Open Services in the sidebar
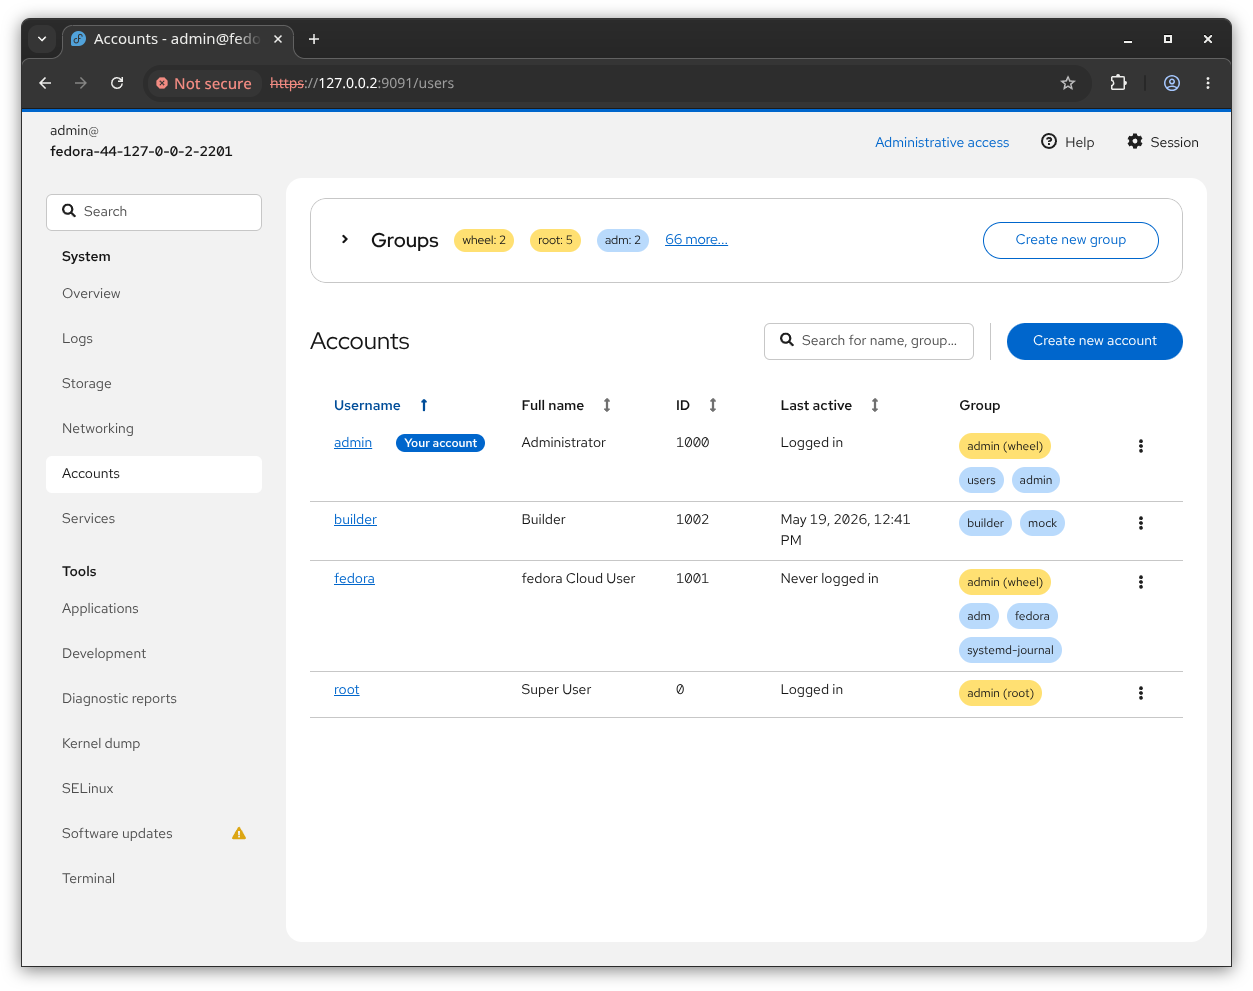This screenshot has height=991, width=1253. point(154,518)
